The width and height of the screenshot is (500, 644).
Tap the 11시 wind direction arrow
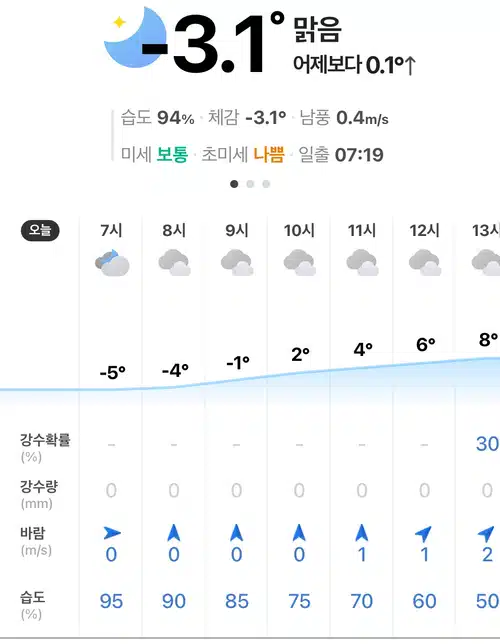362,533
